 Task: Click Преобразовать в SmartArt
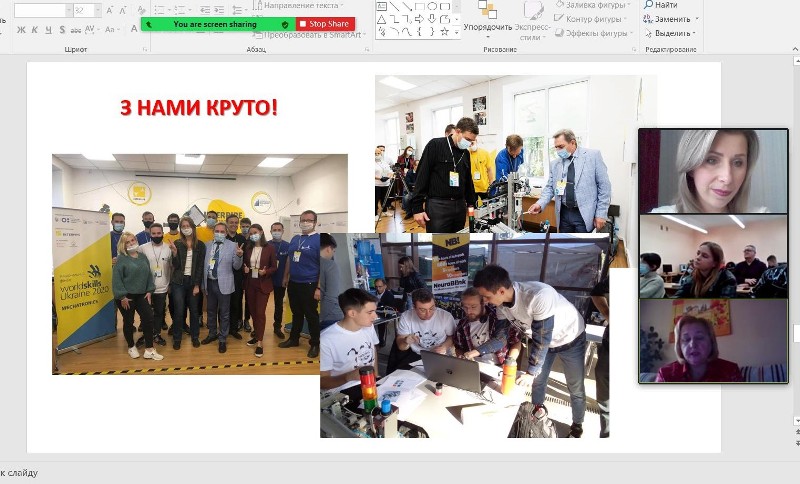pyautogui.click(x=309, y=35)
